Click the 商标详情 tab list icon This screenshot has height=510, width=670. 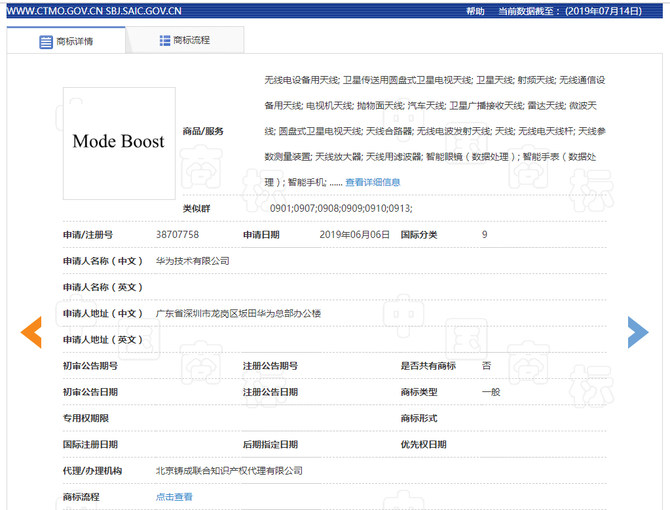pyautogui.click(x=46, y=42)
